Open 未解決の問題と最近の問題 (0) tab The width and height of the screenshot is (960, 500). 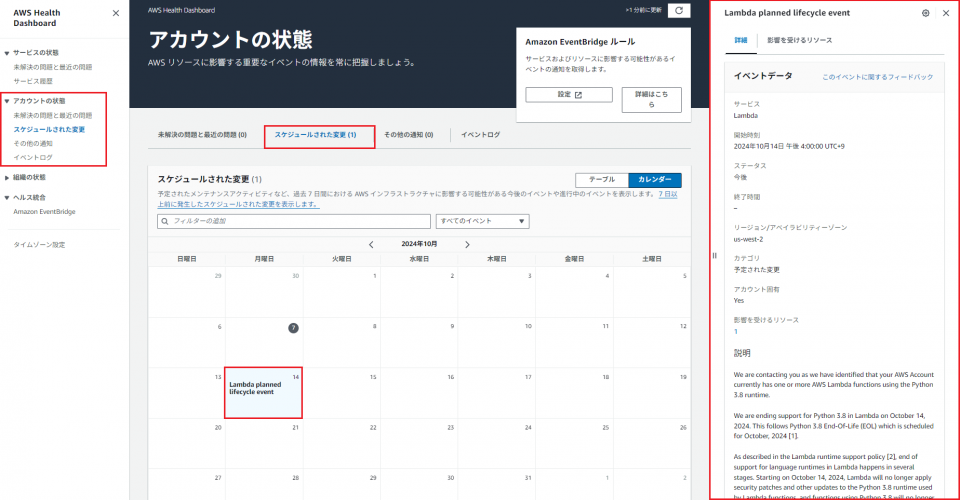point(202,135)
